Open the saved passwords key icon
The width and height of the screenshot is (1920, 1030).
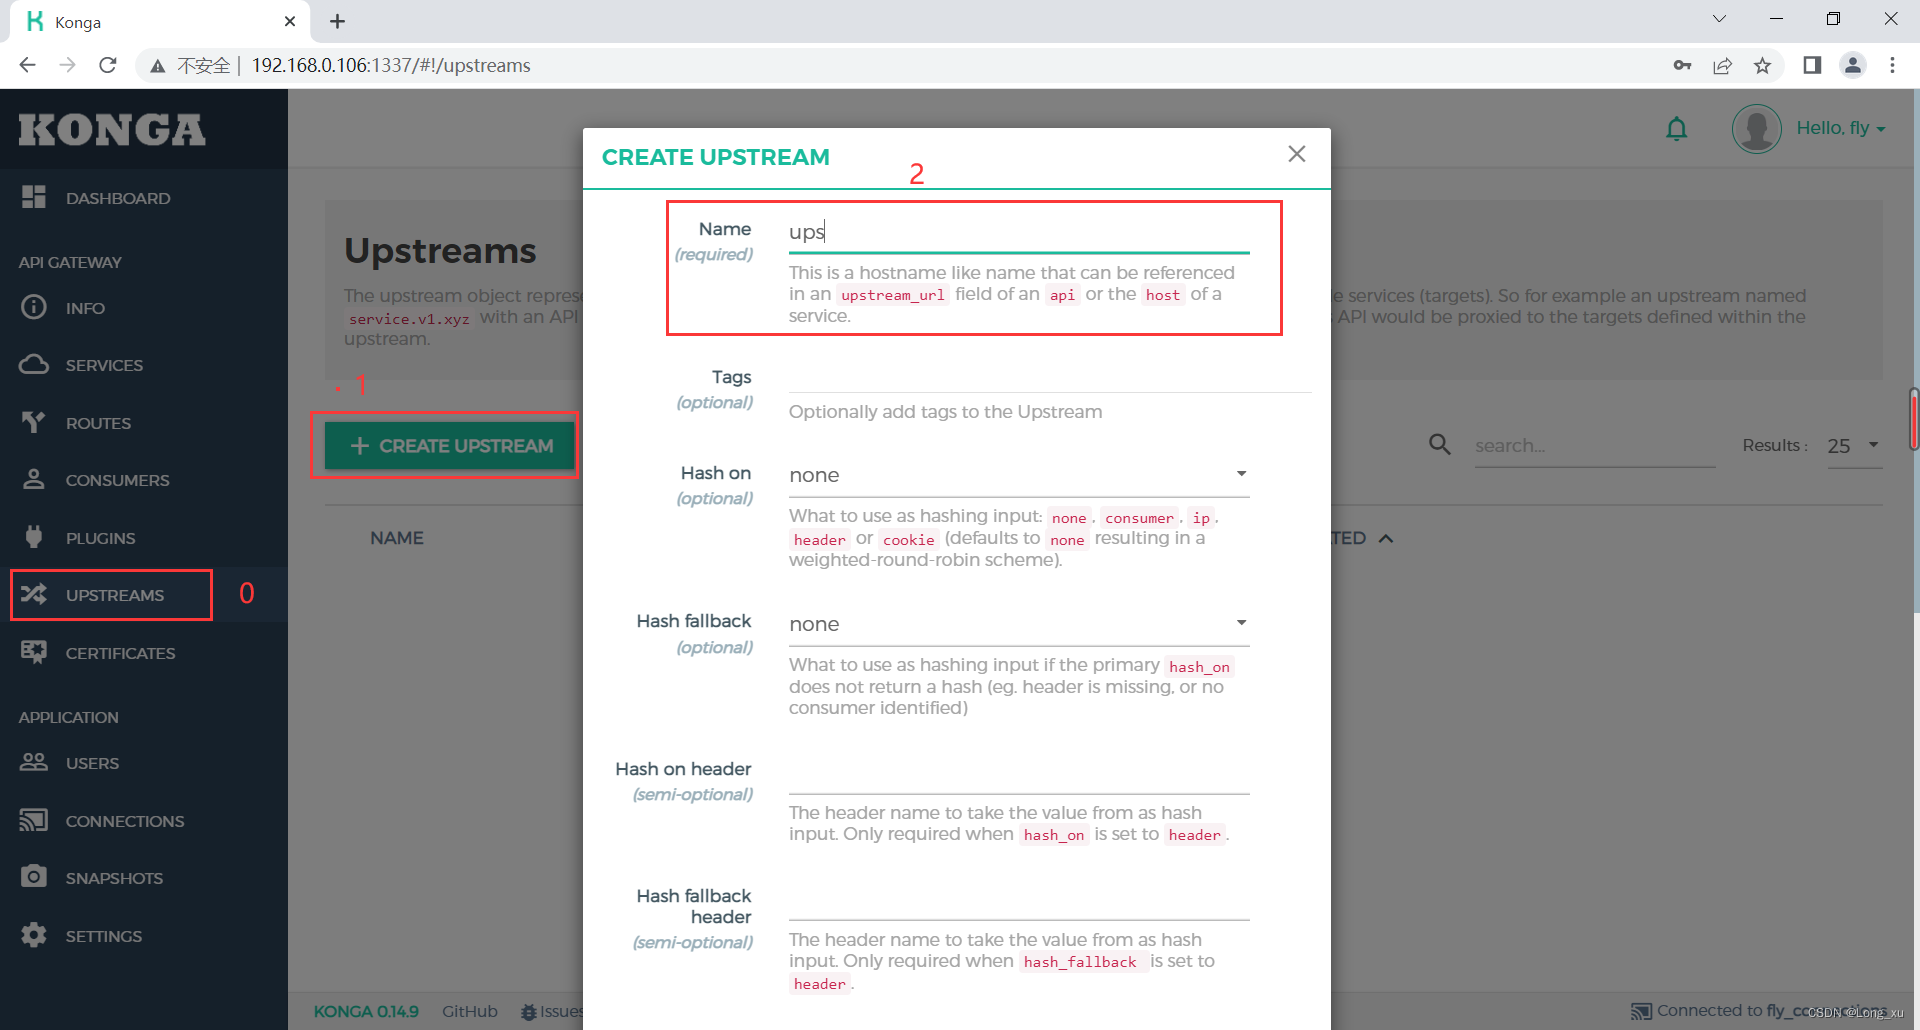pyautogui.click(x=1682, y=65)
